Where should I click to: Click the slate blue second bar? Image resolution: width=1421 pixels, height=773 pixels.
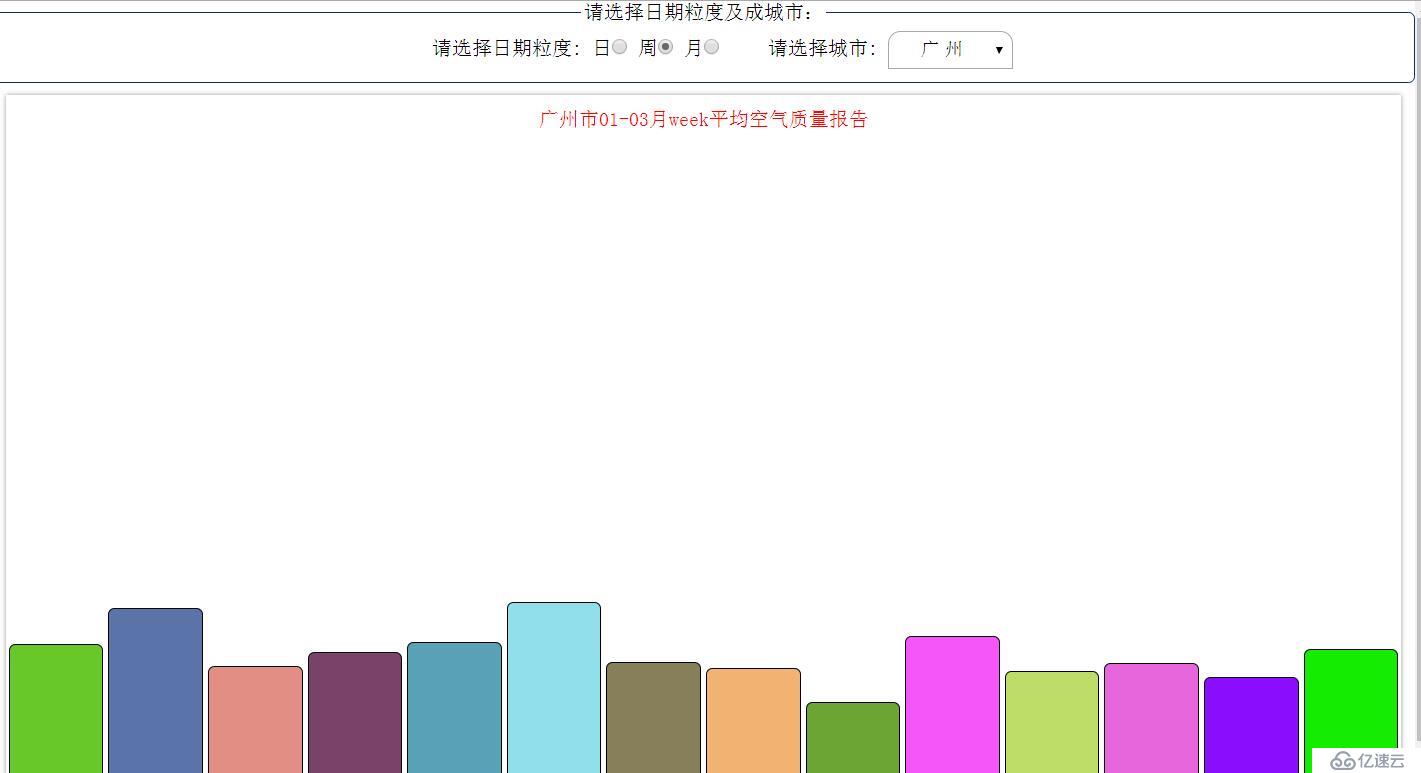[x=155, y=690]
